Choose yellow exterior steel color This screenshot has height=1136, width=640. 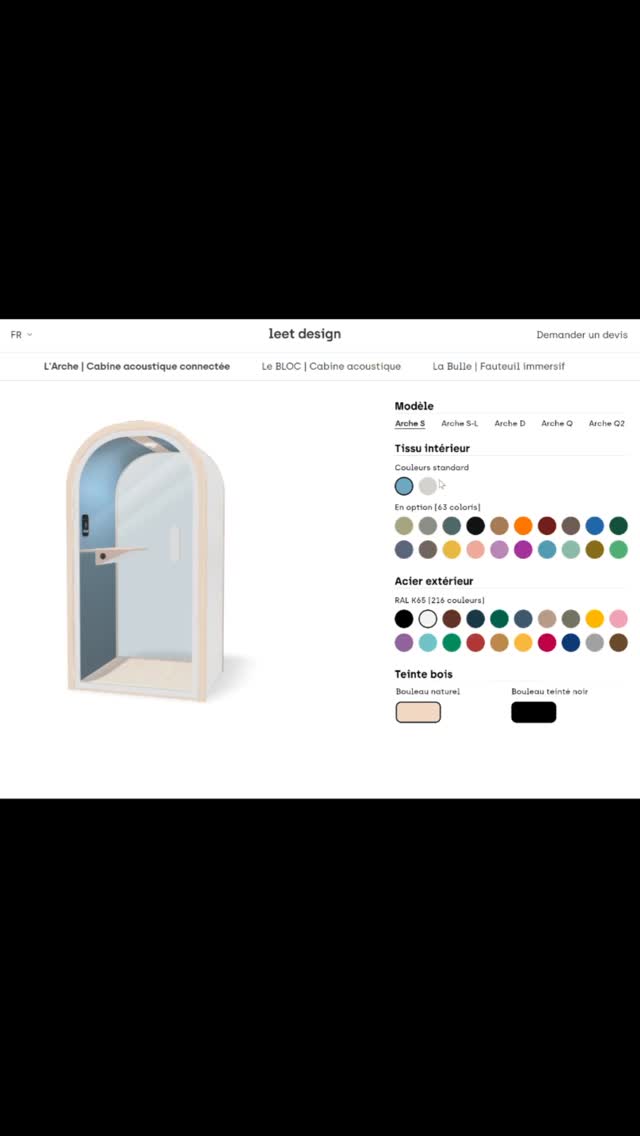point(594,619)
